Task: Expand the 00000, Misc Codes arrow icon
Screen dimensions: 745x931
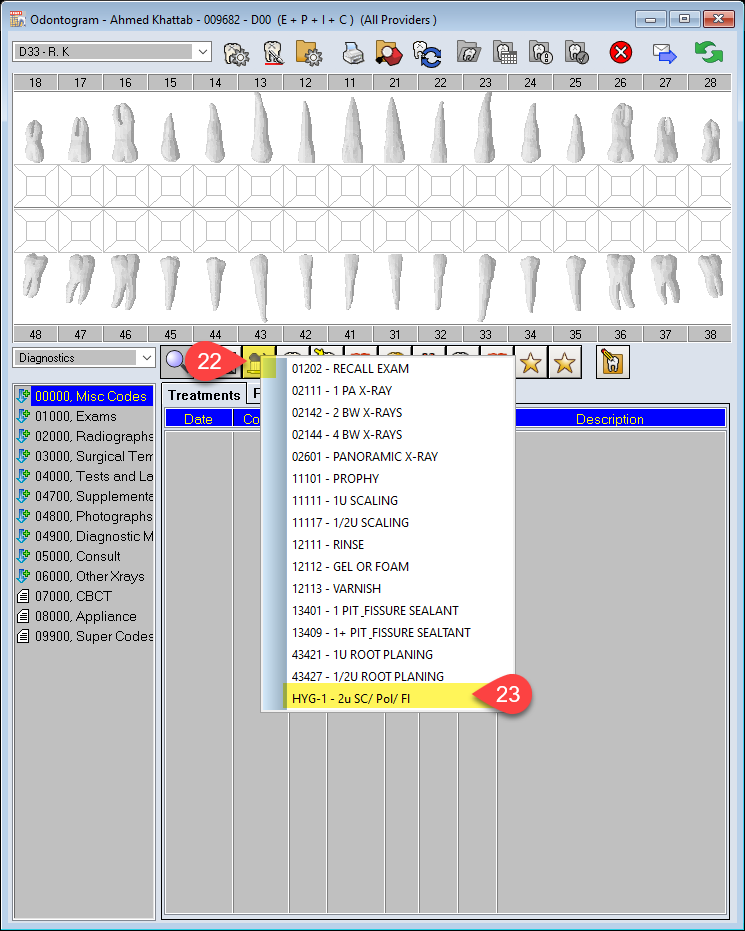Action: click(x=23, y=396)
